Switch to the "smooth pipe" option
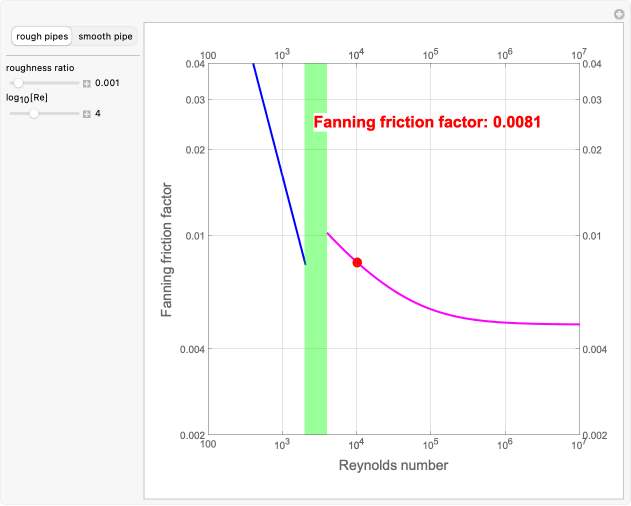 click(x=105, y=37)
